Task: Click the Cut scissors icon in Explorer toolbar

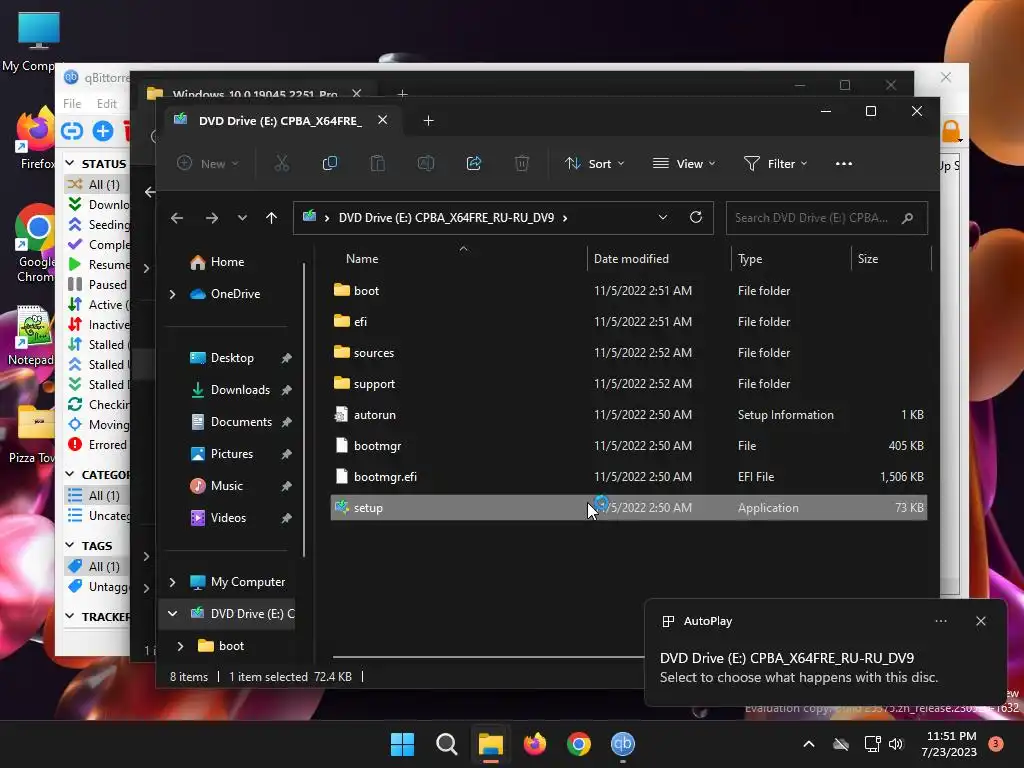Action: click(x=281, y=163)
